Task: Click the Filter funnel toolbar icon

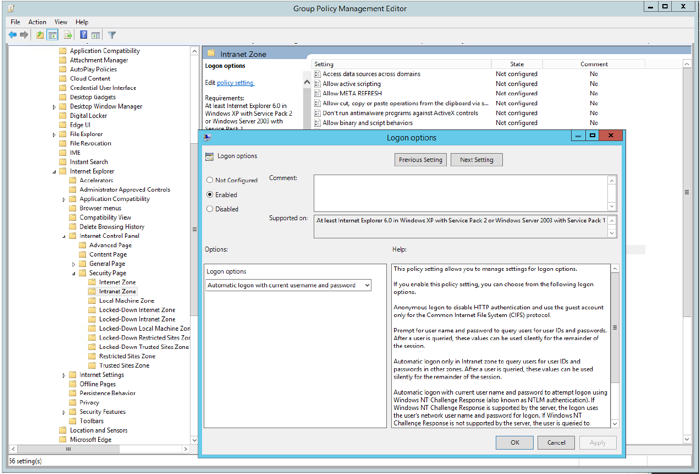Action: click(112, 34)
